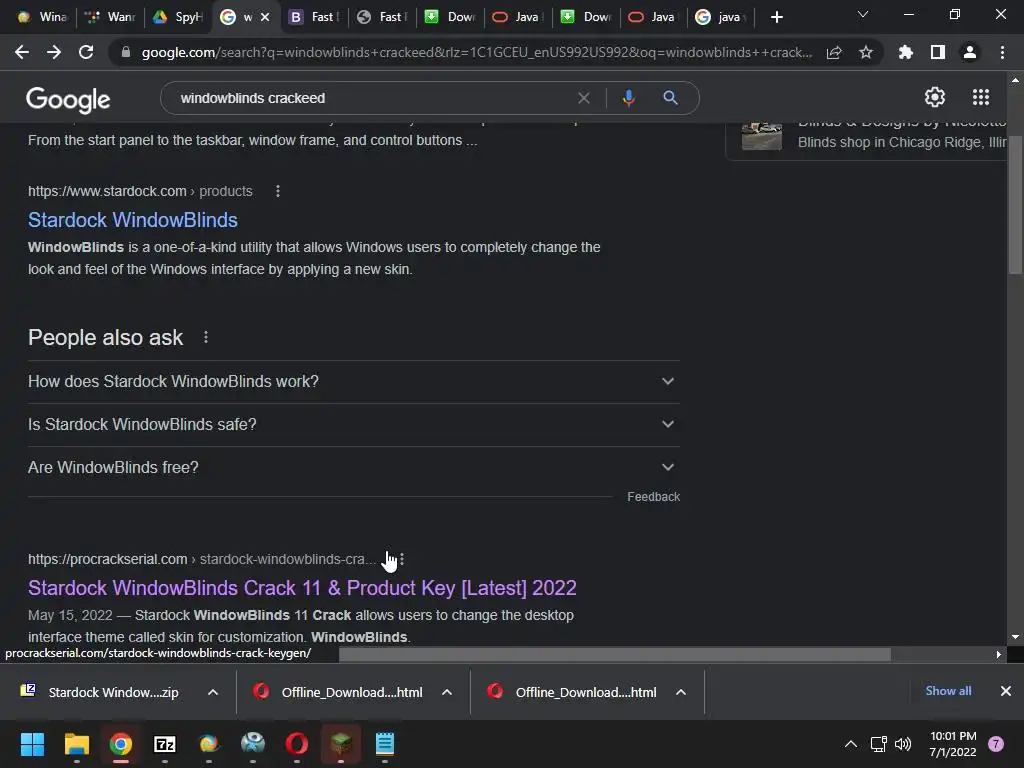Close the active Google search tab
This screenshot has width=1024, height=768.
(265, 17)
